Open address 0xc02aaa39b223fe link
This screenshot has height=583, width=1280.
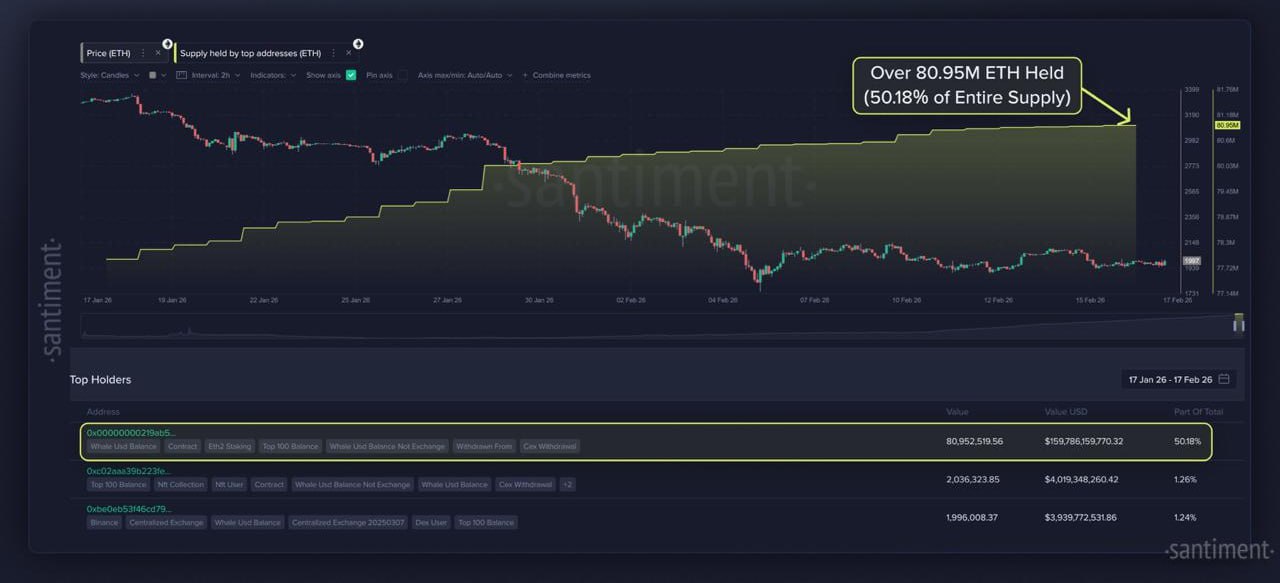(128, 470)
